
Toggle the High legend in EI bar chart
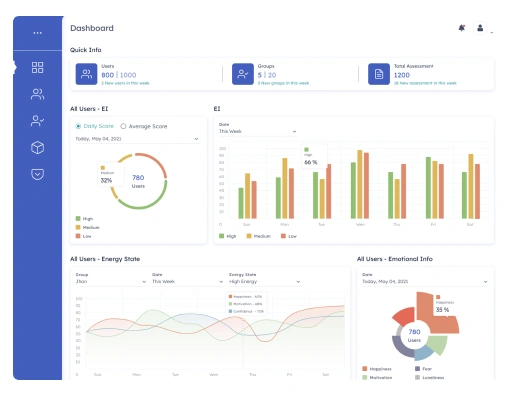(x=228, y=236)
